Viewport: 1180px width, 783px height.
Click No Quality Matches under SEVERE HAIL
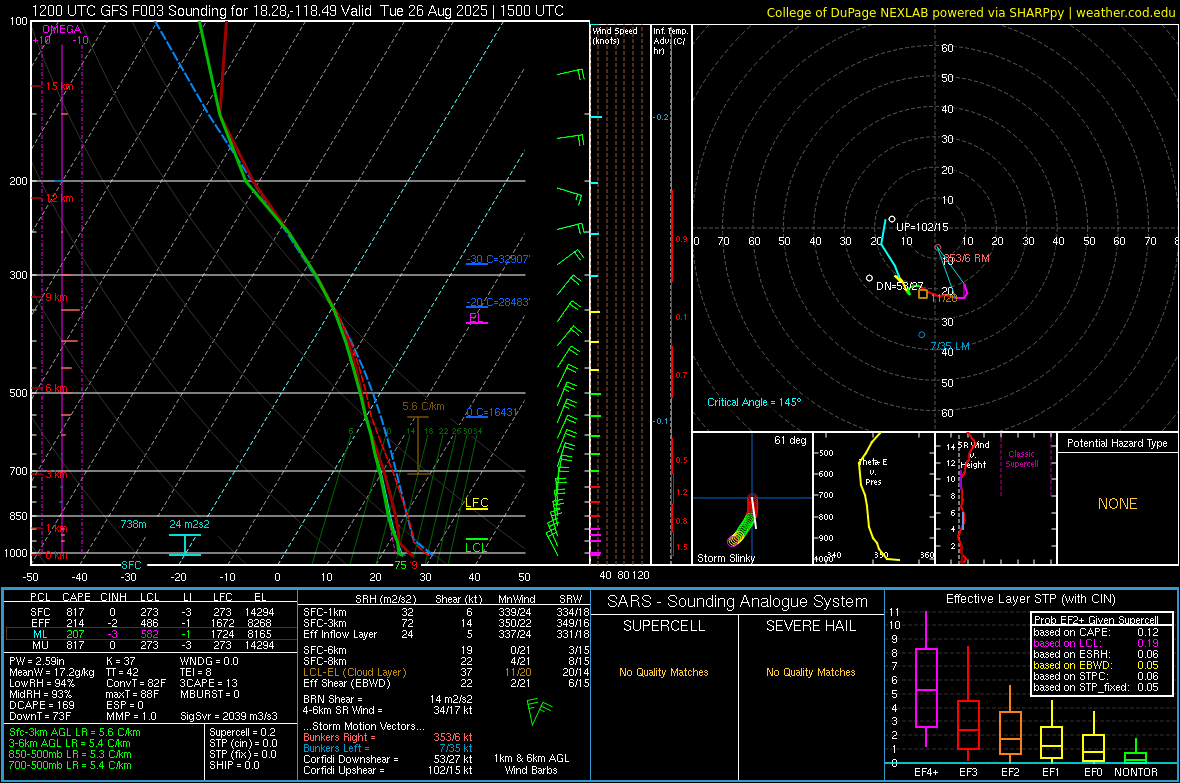pyautogui.click(x=810, y=672)
